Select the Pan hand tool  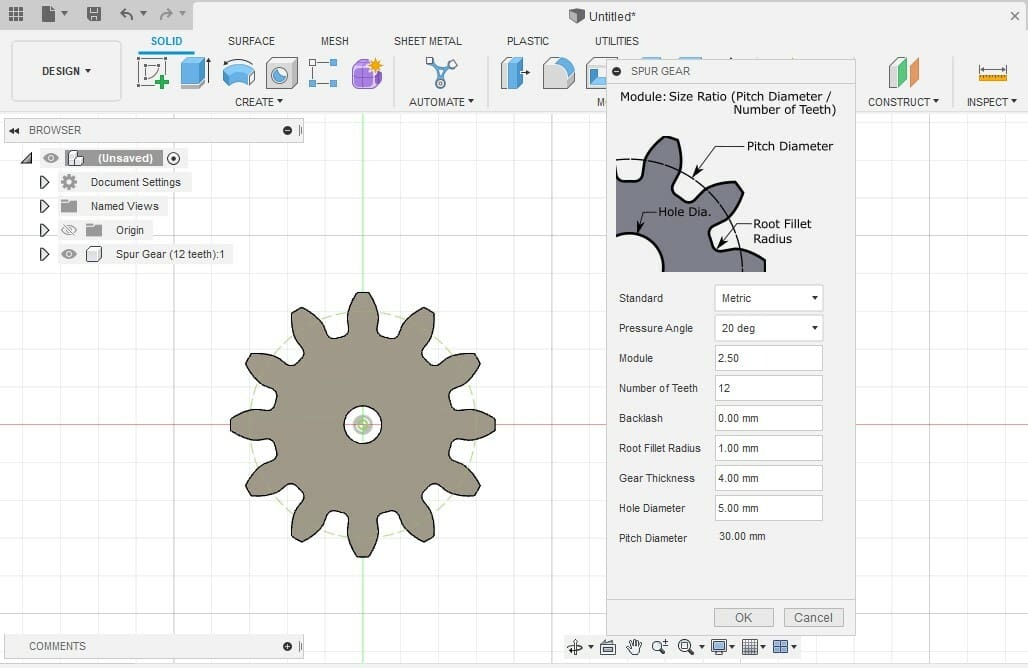click(634, 647)
